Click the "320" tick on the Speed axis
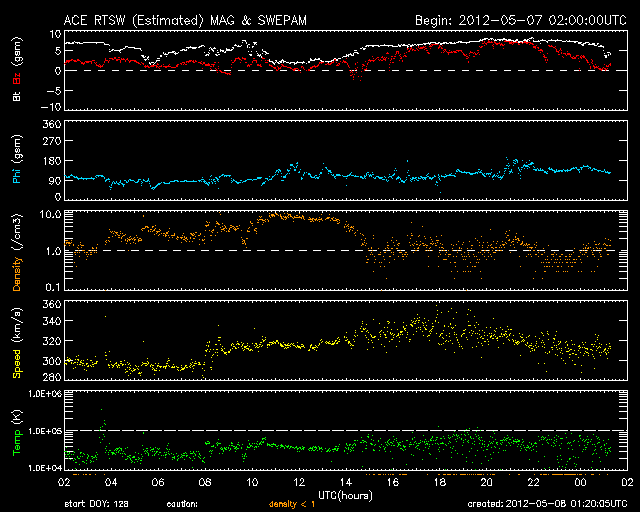 click(x=52, y=341)
